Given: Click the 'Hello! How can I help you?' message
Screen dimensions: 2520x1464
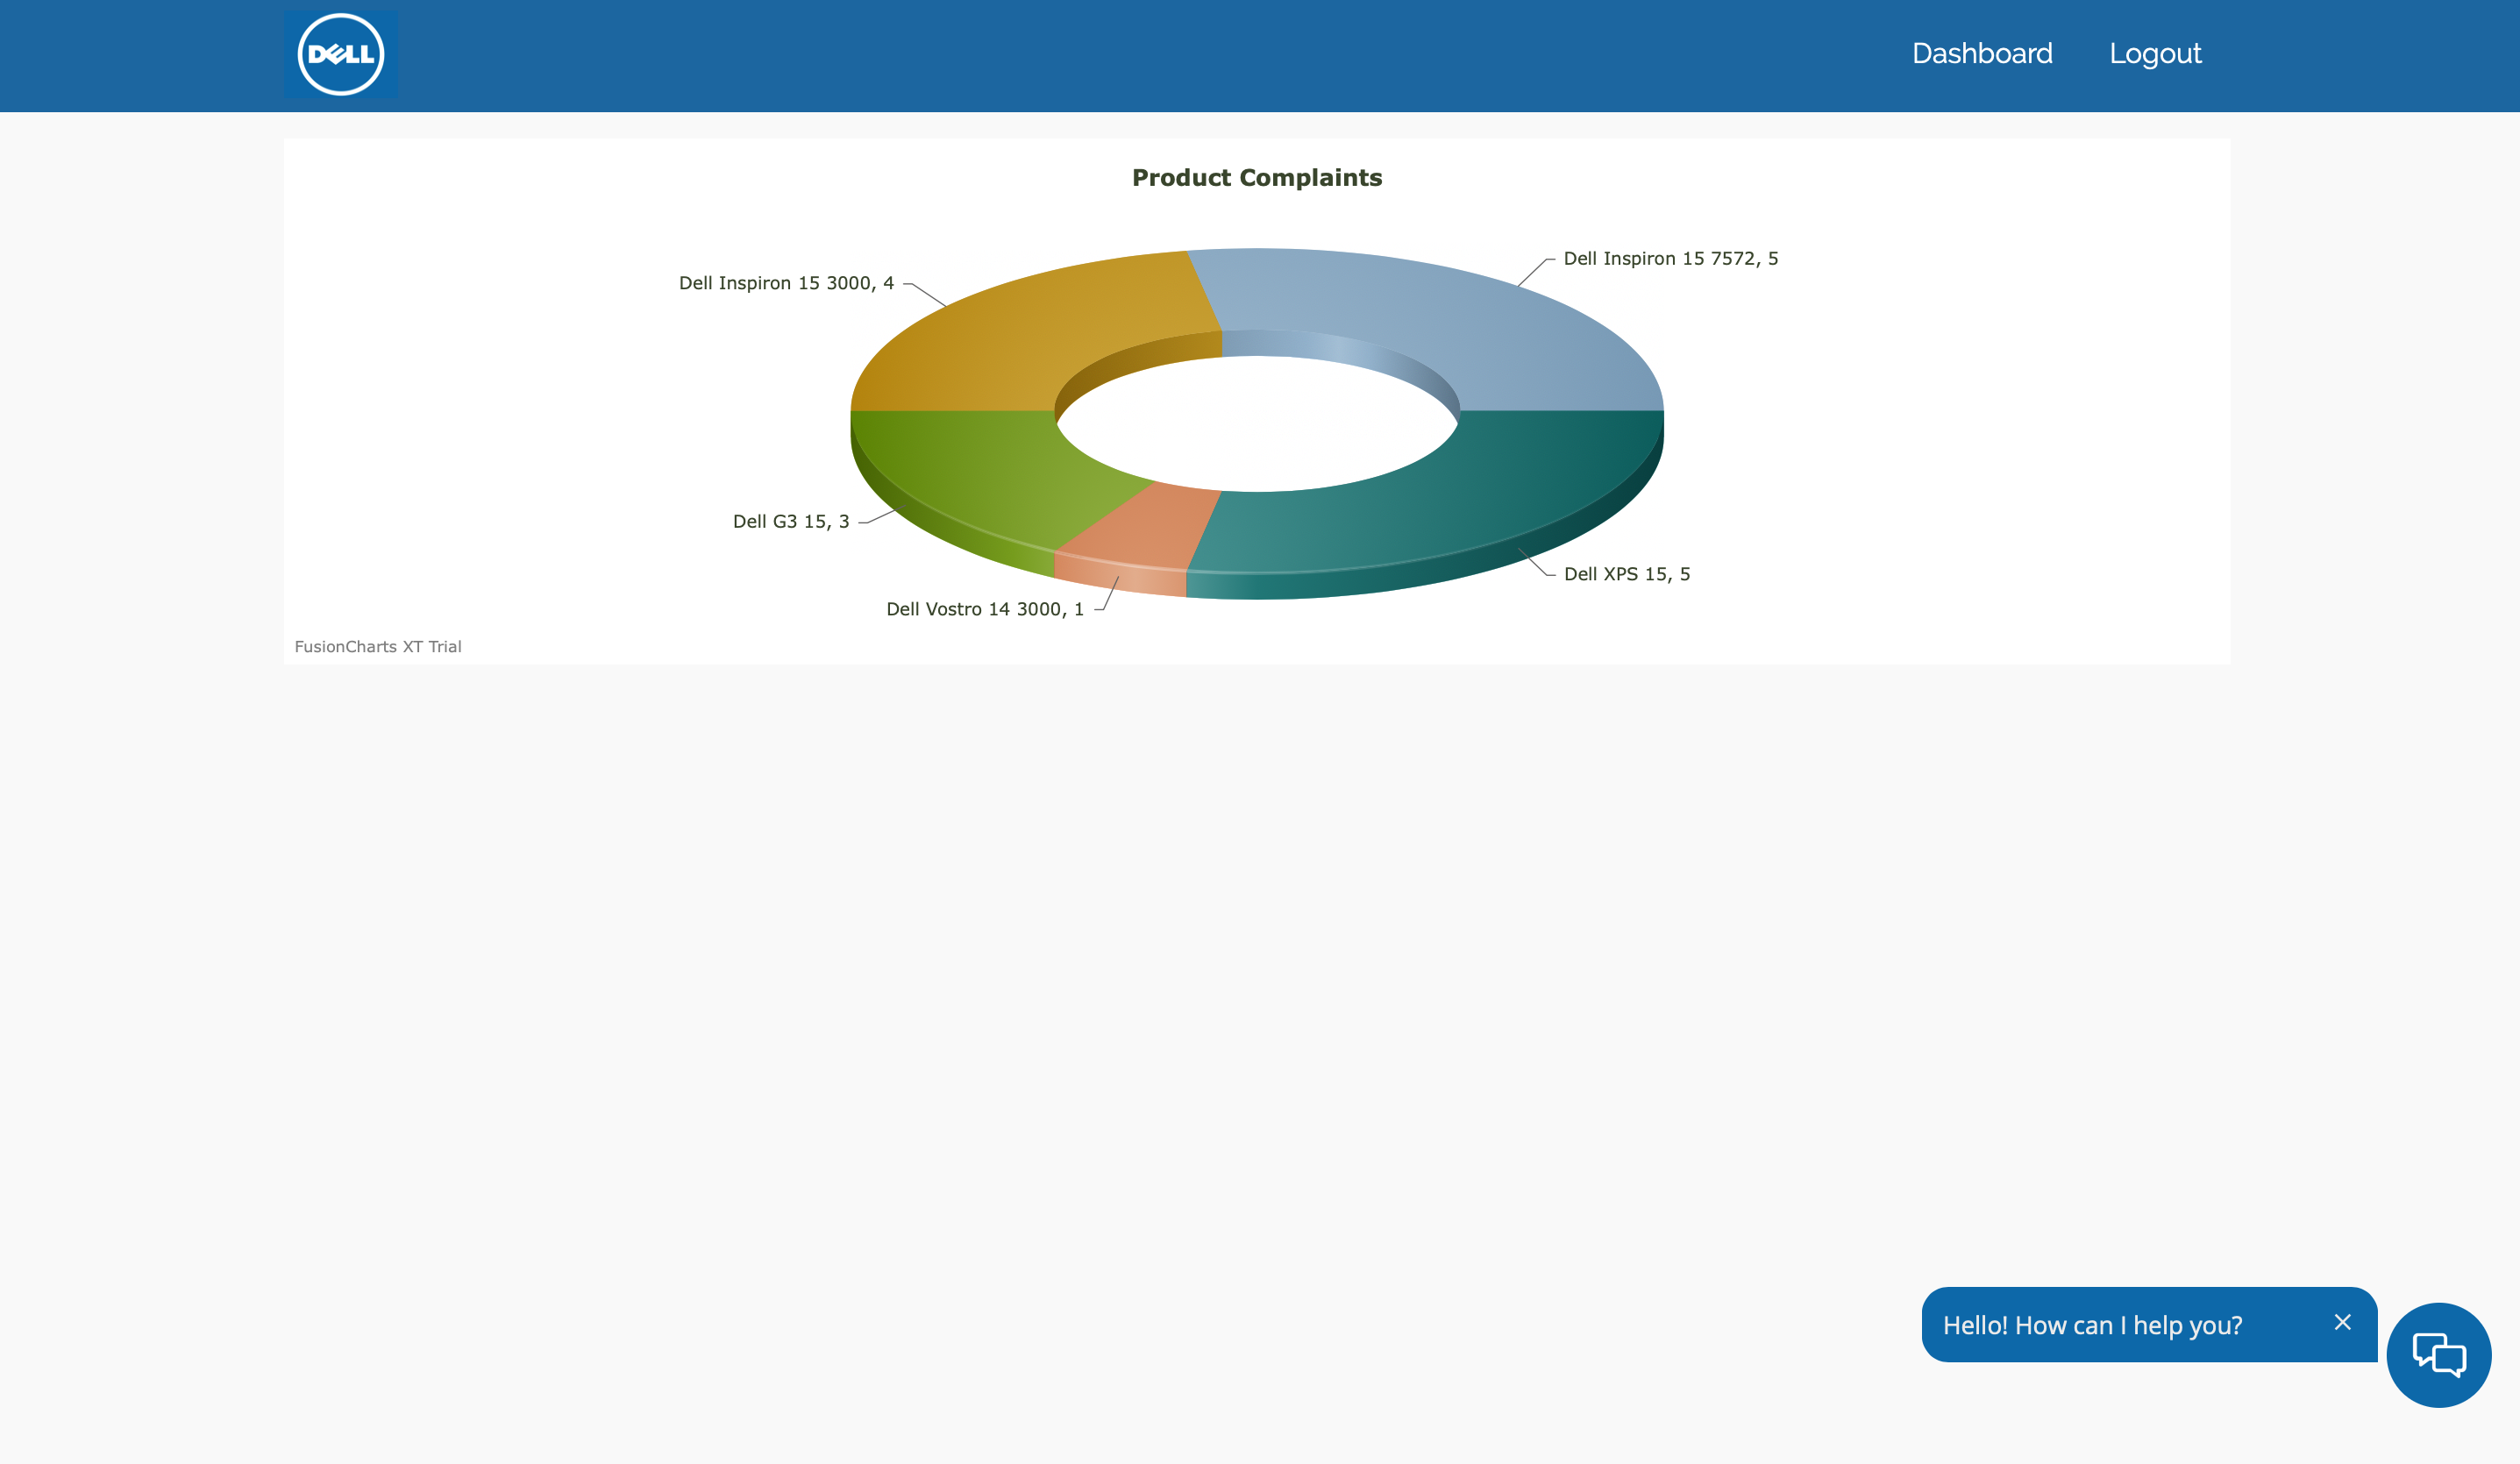Looking at the screenshot, I should coord(2092,1325).
